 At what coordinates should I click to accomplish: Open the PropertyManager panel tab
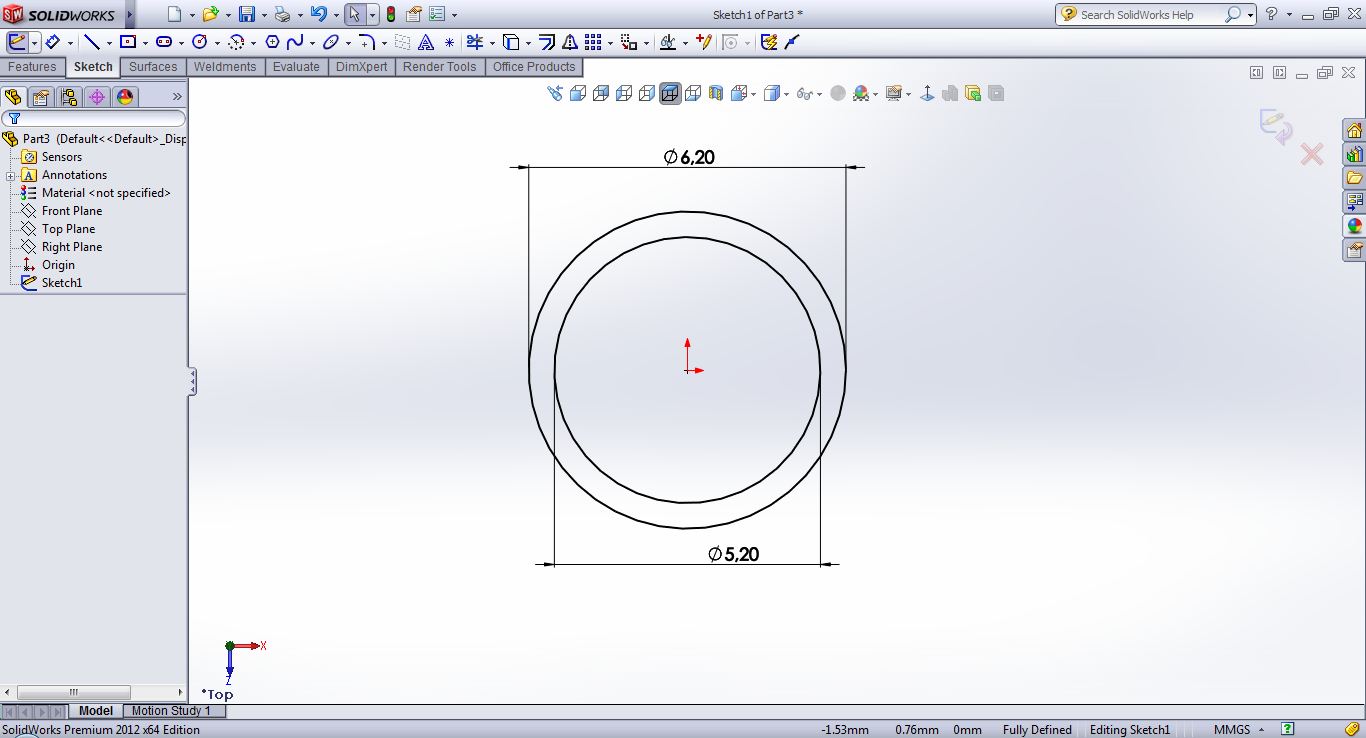point(40,97)
